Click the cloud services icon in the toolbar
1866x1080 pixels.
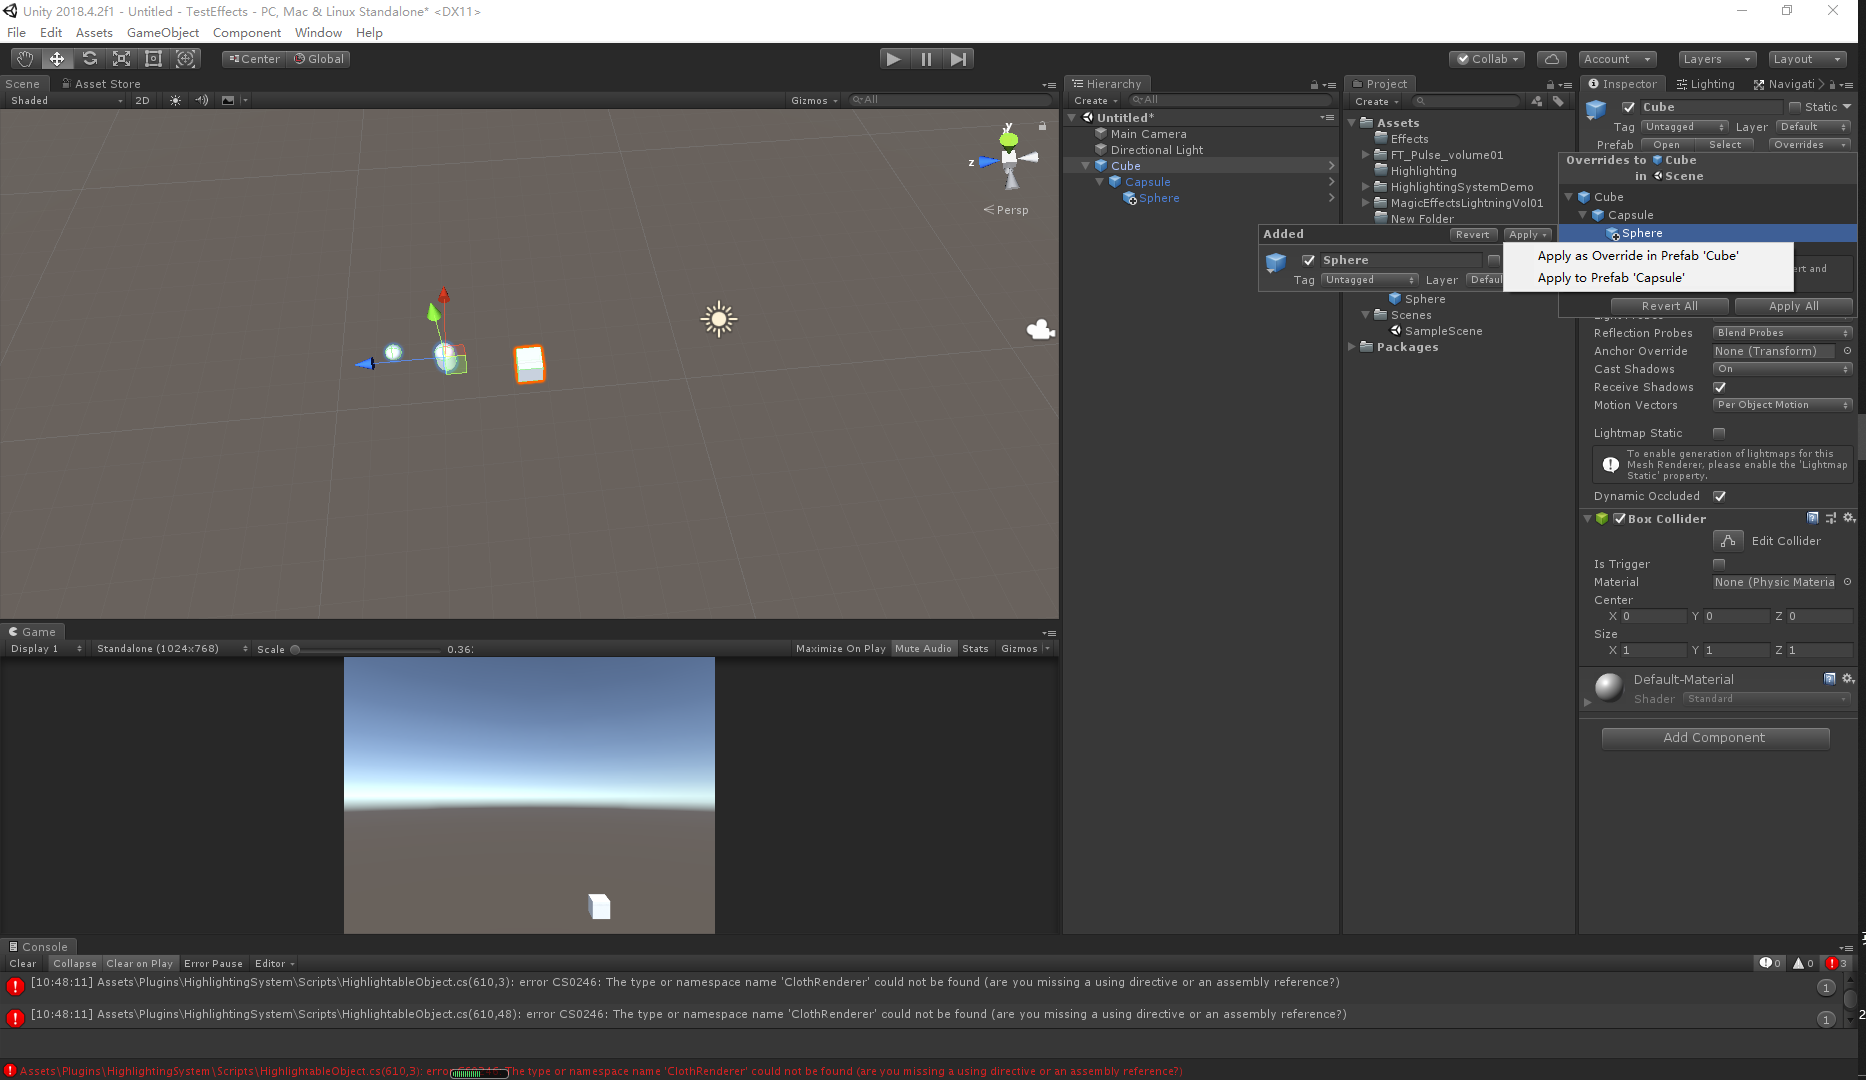(1551, 59)
